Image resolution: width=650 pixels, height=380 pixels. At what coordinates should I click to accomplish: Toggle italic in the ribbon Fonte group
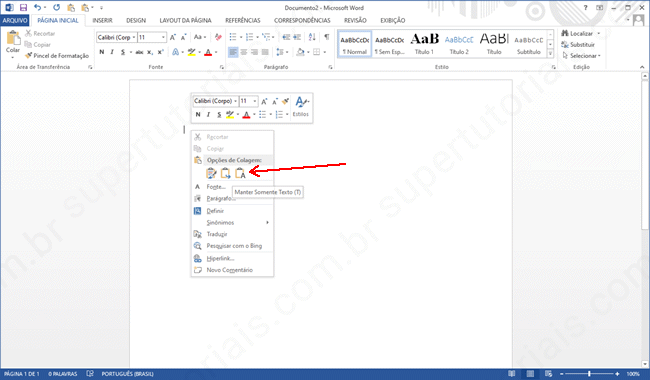112,52
